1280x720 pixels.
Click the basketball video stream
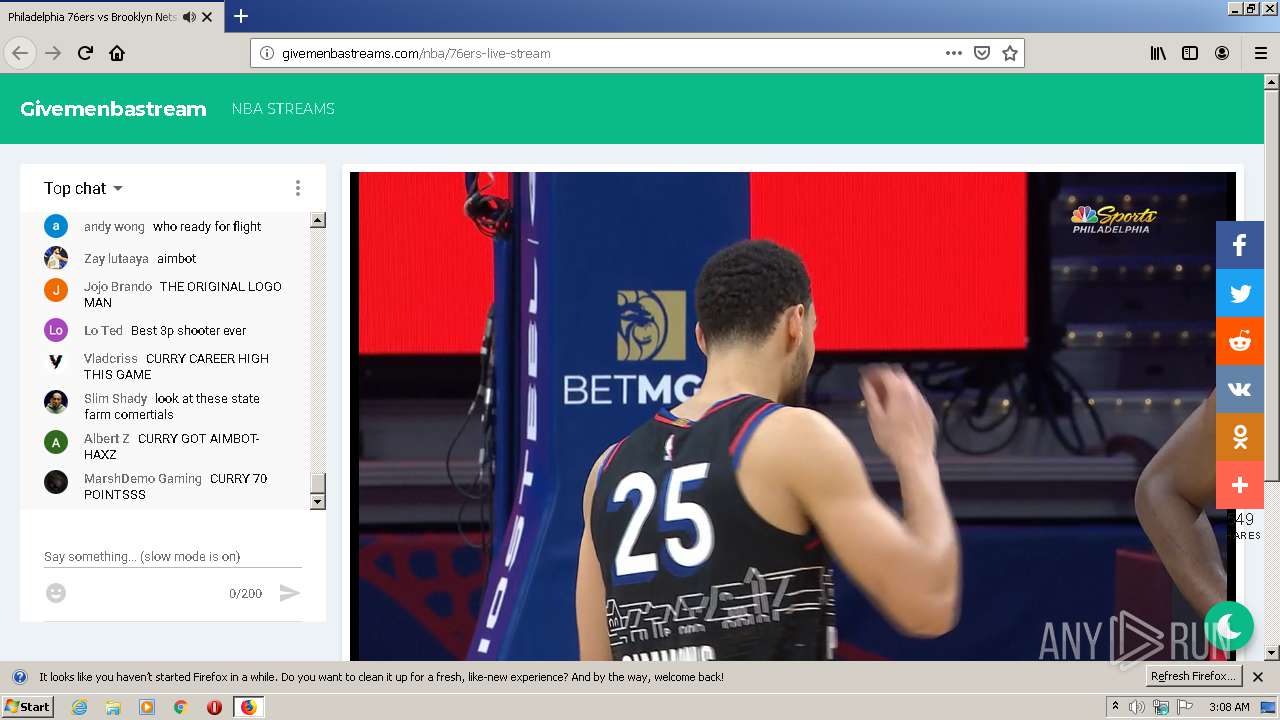pyautogui.click(x=792, y=416)
